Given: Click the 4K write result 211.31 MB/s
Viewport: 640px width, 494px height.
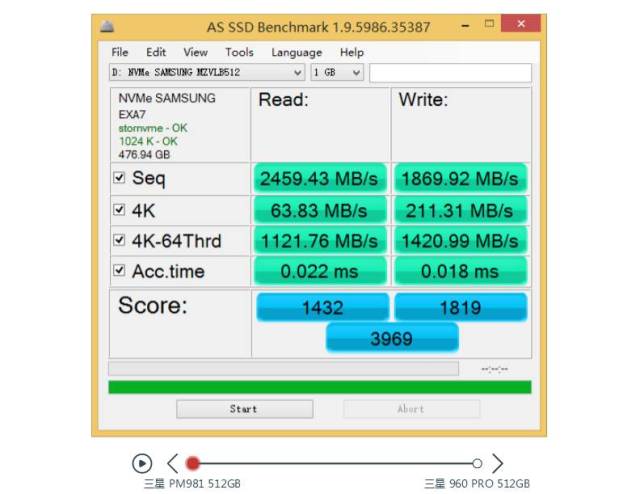Looking at the screenshot, I should (460, 210).
